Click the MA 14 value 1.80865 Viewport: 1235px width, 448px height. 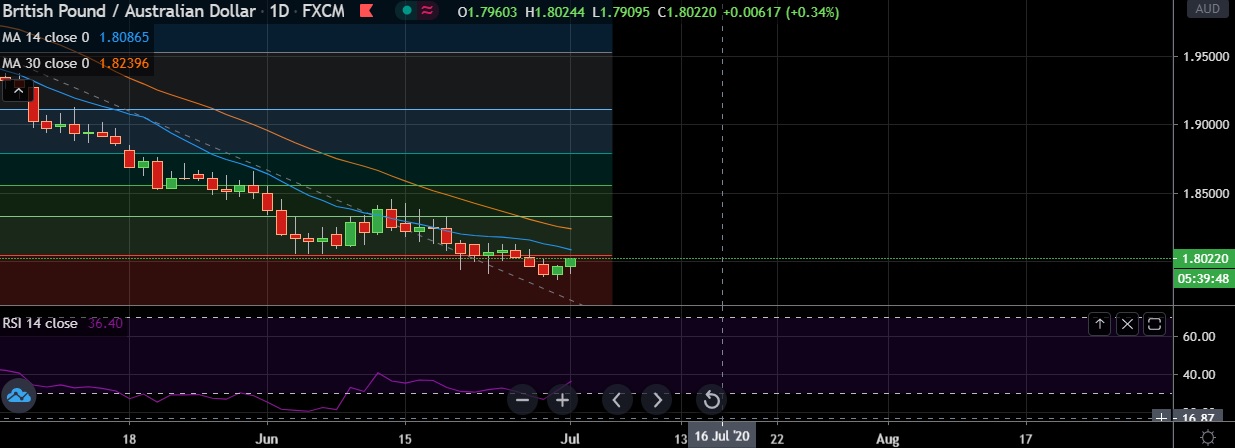[x=126, y=37]
